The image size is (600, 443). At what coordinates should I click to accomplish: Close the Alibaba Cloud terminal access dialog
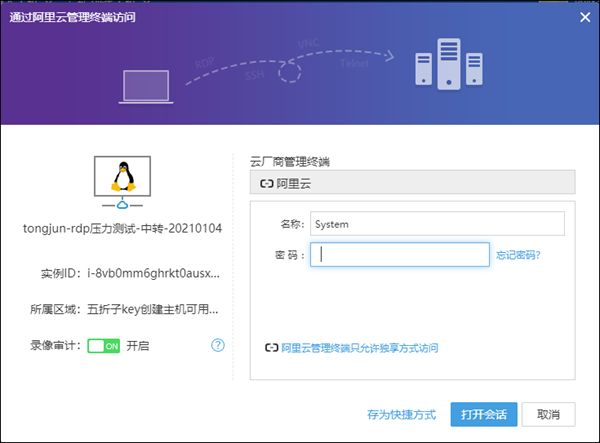click(x=585, y=17)
